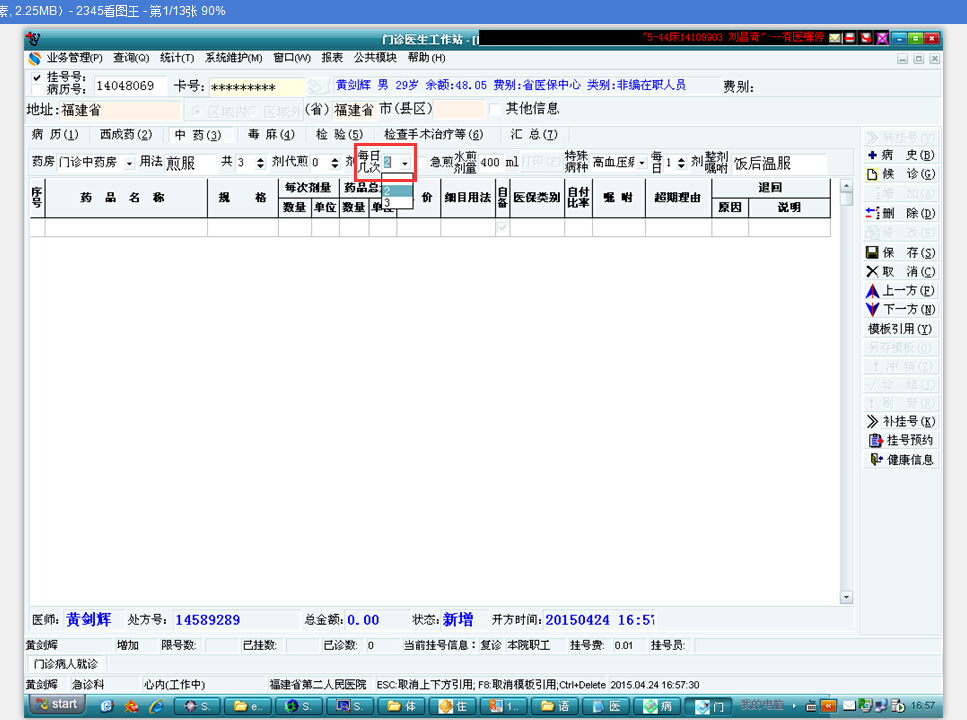Open the 查询(Q) menu
Screen dimensions: 967x720
coord(131,58)
